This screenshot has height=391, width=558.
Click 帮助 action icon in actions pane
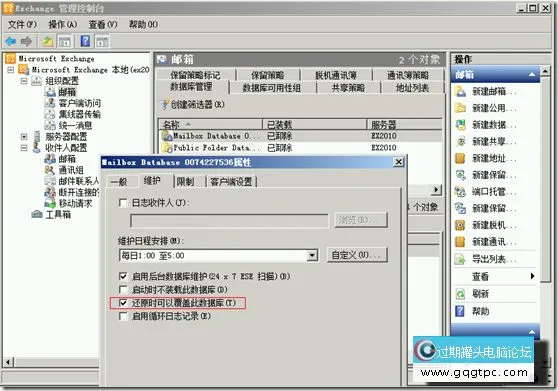[x=460, y=311]
